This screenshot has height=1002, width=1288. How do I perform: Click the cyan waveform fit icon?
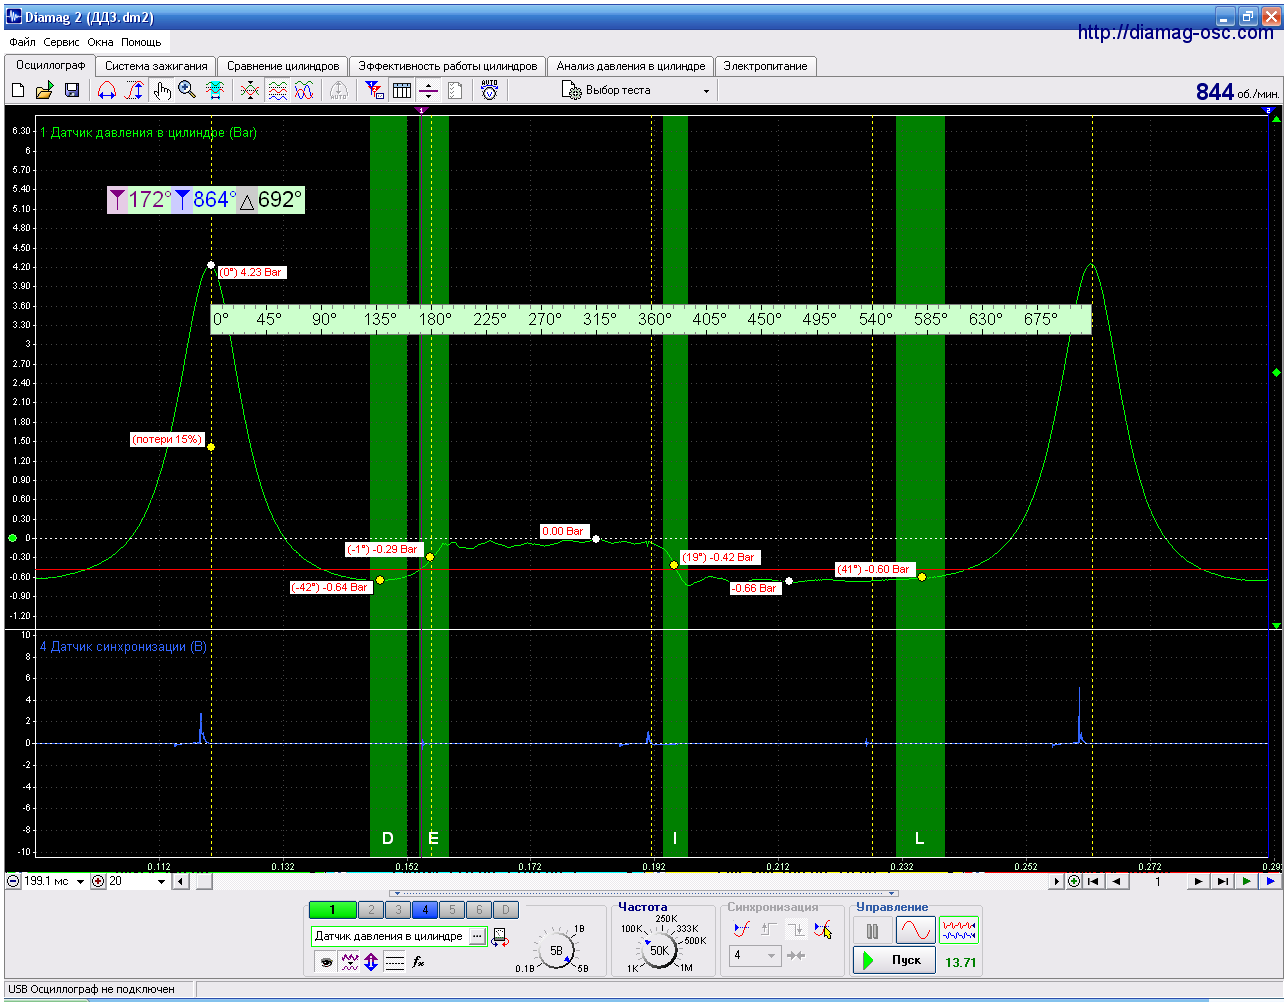pos(214,91)
